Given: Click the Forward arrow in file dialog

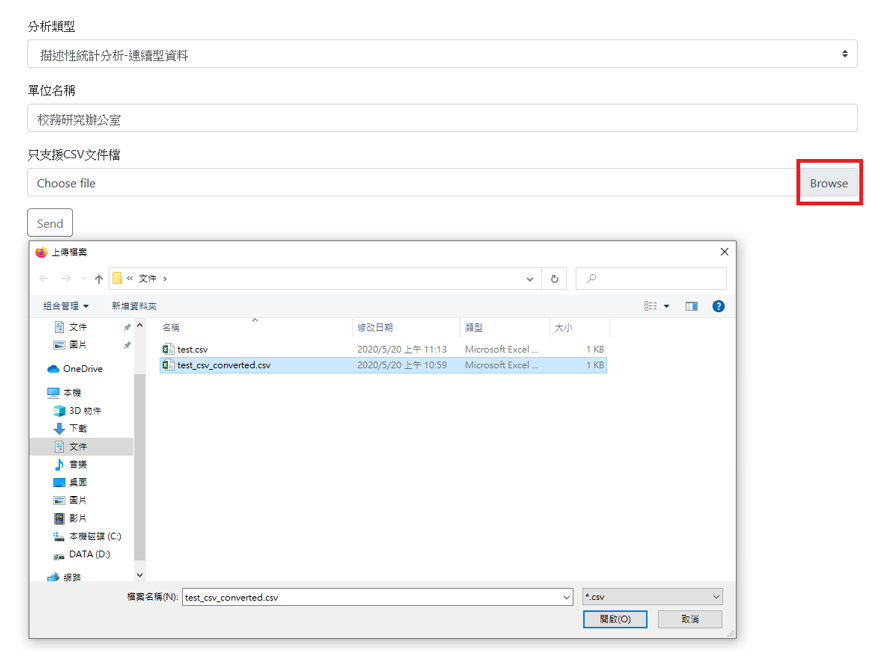Looking at the screenshot, I should (66, 279).
